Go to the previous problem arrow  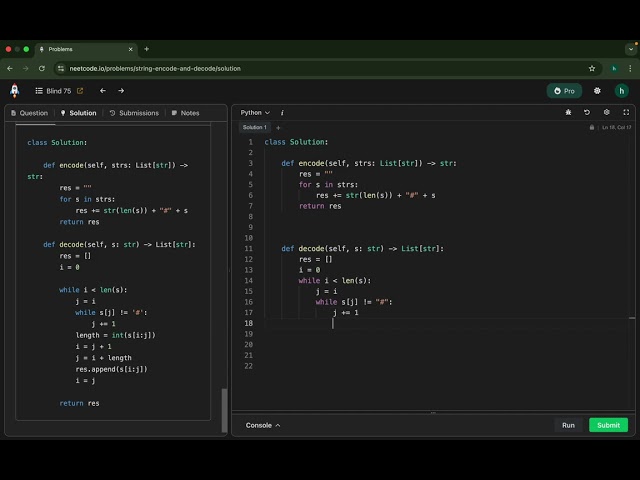pos(103,91)
